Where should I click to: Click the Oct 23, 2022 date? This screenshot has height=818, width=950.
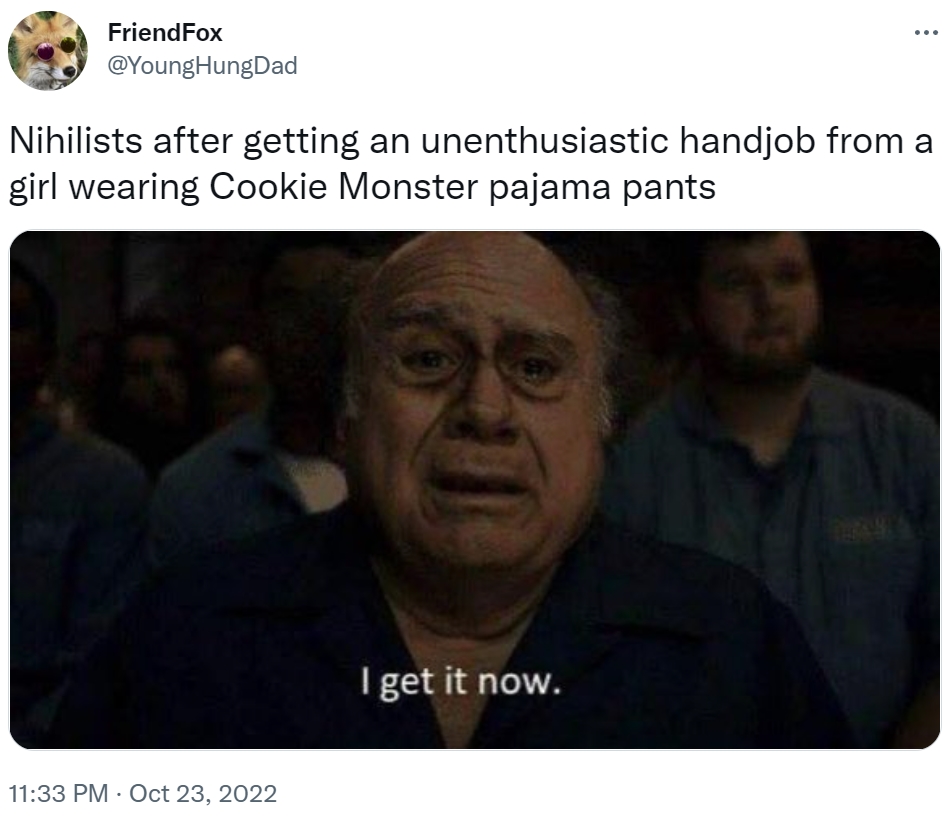(203, 793)
